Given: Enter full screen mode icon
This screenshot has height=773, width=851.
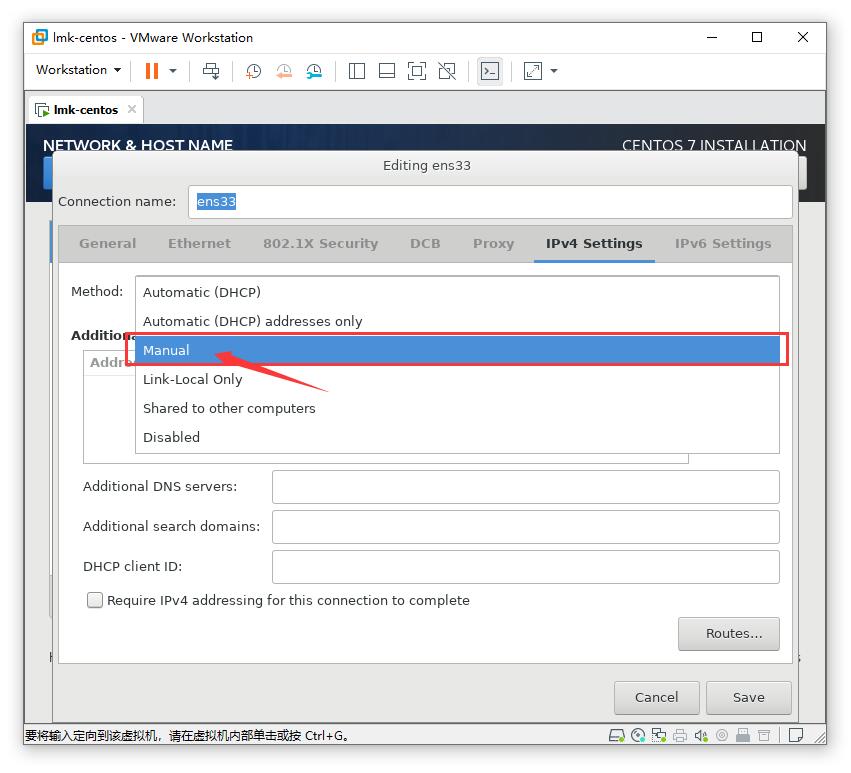Looking at the screenshot, I should 416,71.
